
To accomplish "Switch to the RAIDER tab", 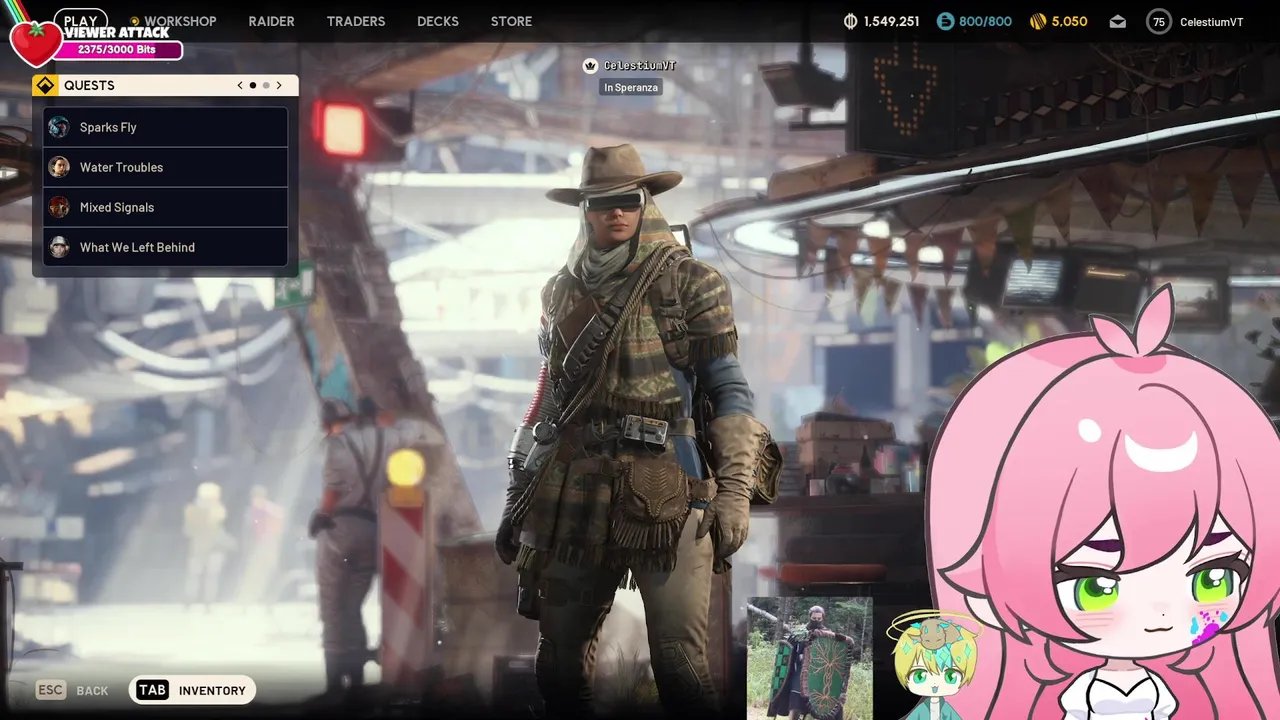I will pyautogui.click(x=271, y=21).
